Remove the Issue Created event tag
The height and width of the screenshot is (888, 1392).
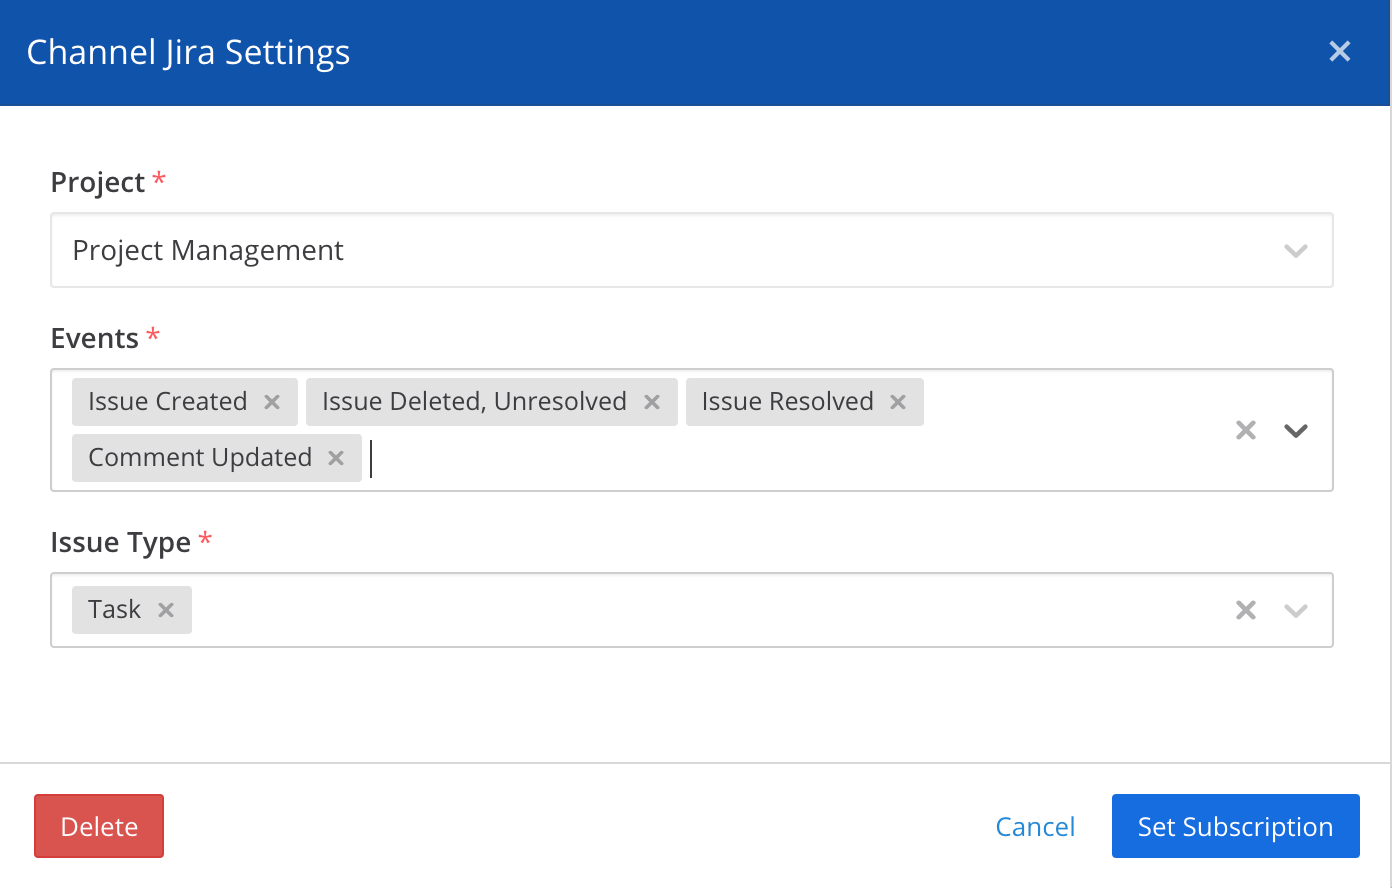271,401
